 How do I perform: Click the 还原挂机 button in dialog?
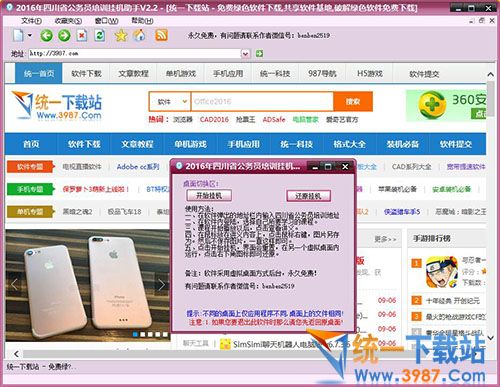(x=308, y=196)
